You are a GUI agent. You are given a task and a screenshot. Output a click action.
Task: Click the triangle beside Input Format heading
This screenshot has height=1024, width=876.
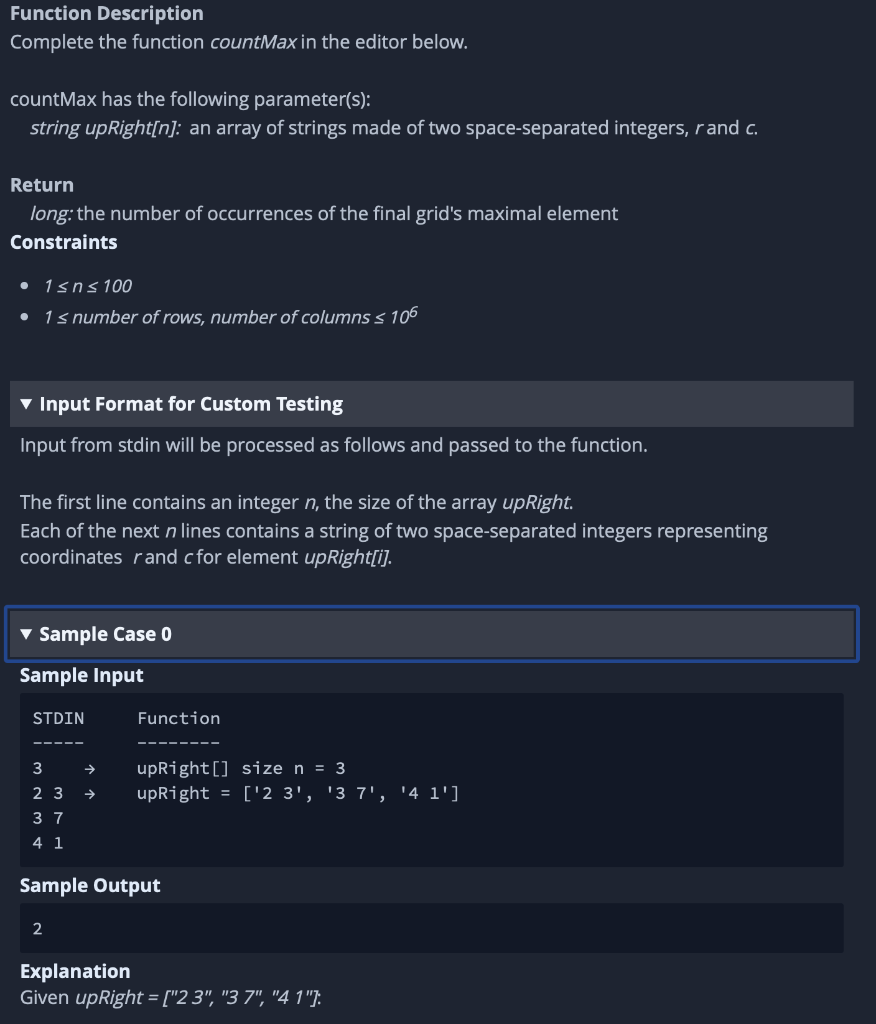click(x=26, y=404)
